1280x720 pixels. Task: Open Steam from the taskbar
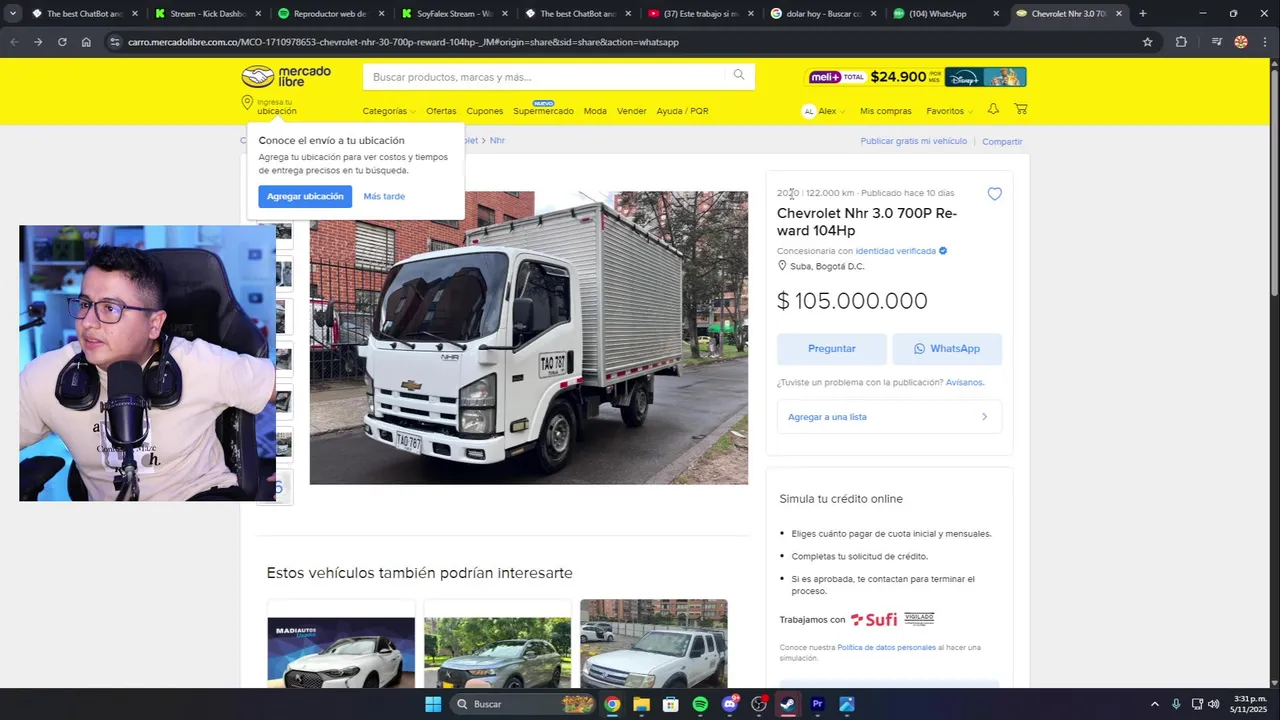tap(788, 704)
